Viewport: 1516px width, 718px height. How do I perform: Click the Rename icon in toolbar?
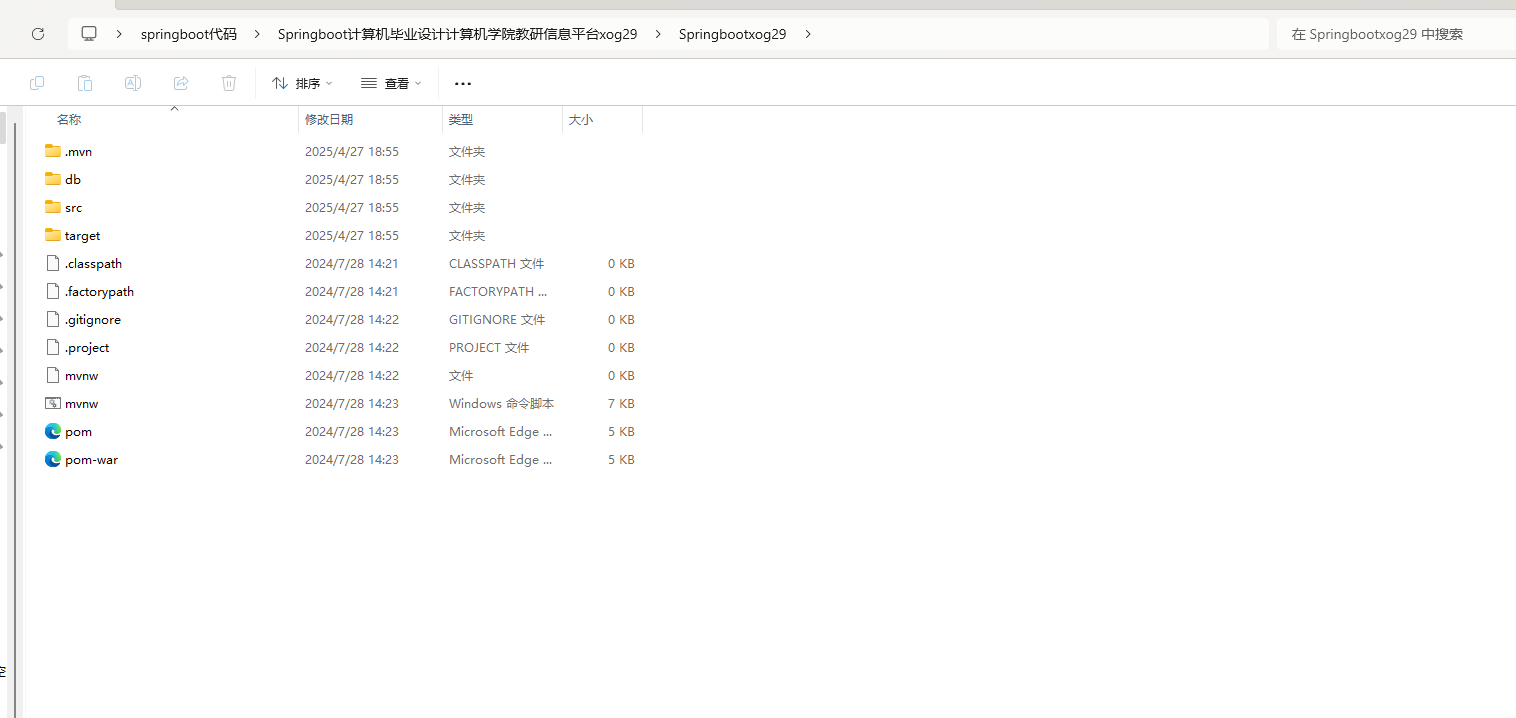[x=133, y=83]
